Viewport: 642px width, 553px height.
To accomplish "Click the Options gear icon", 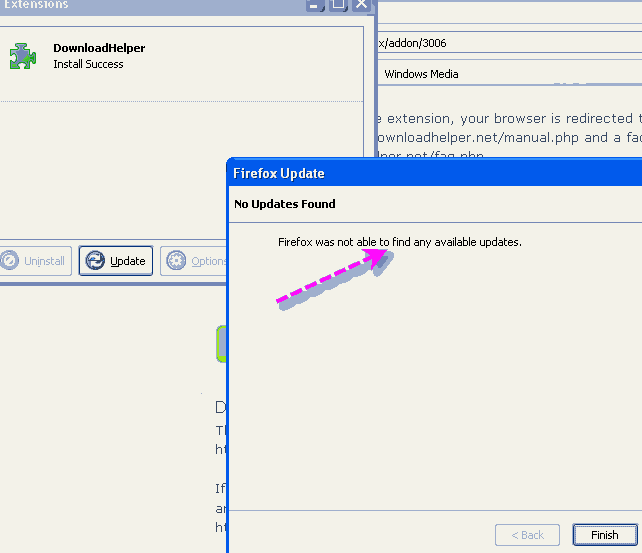I will click(176, 260).
